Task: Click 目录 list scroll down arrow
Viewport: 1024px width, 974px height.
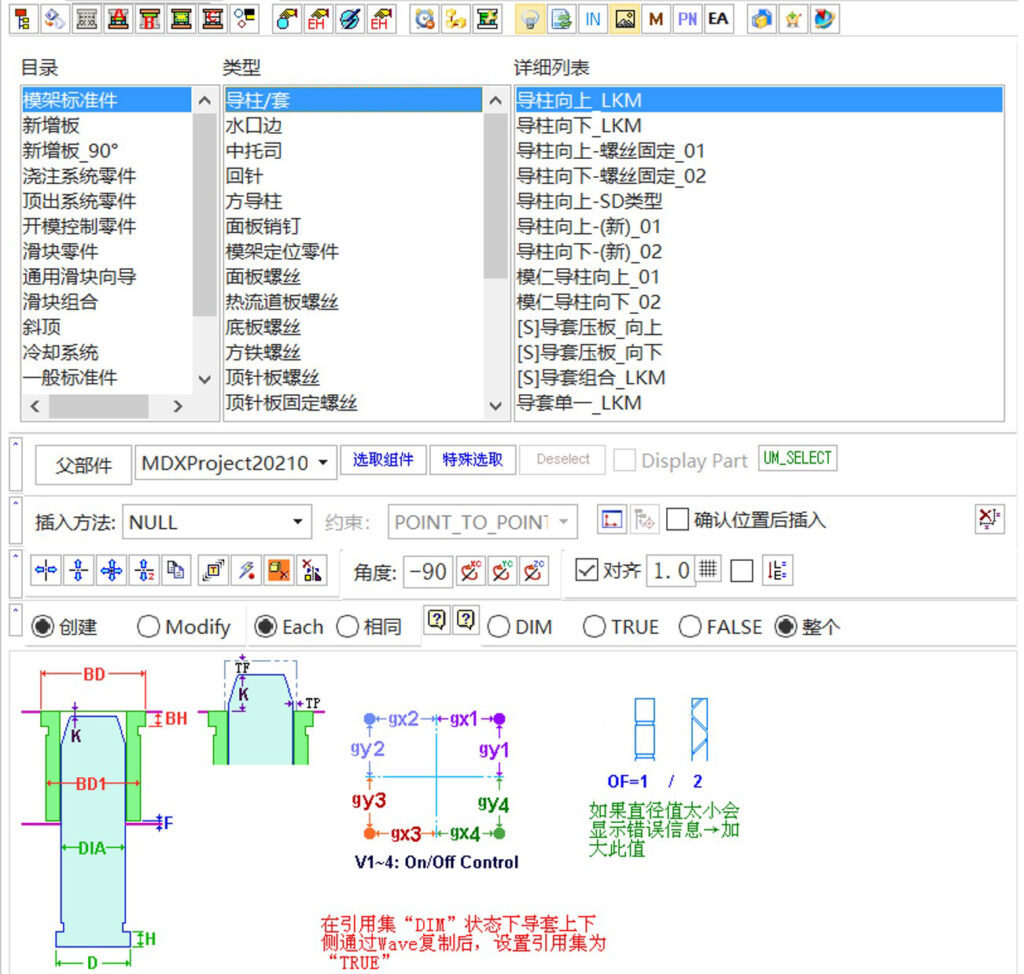Action: coord(204,379)
